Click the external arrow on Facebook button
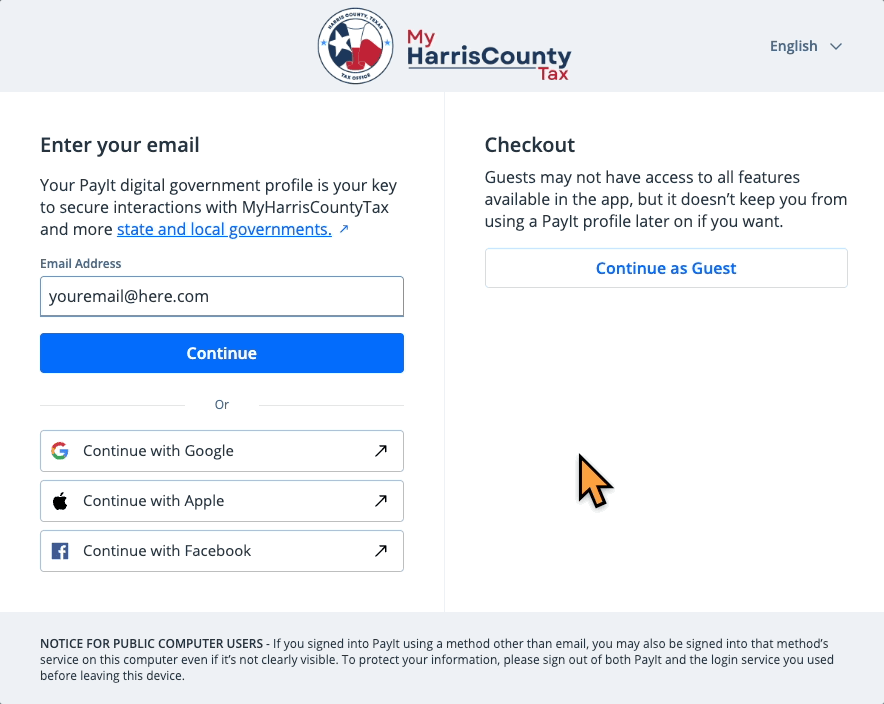 click(381, 551)
